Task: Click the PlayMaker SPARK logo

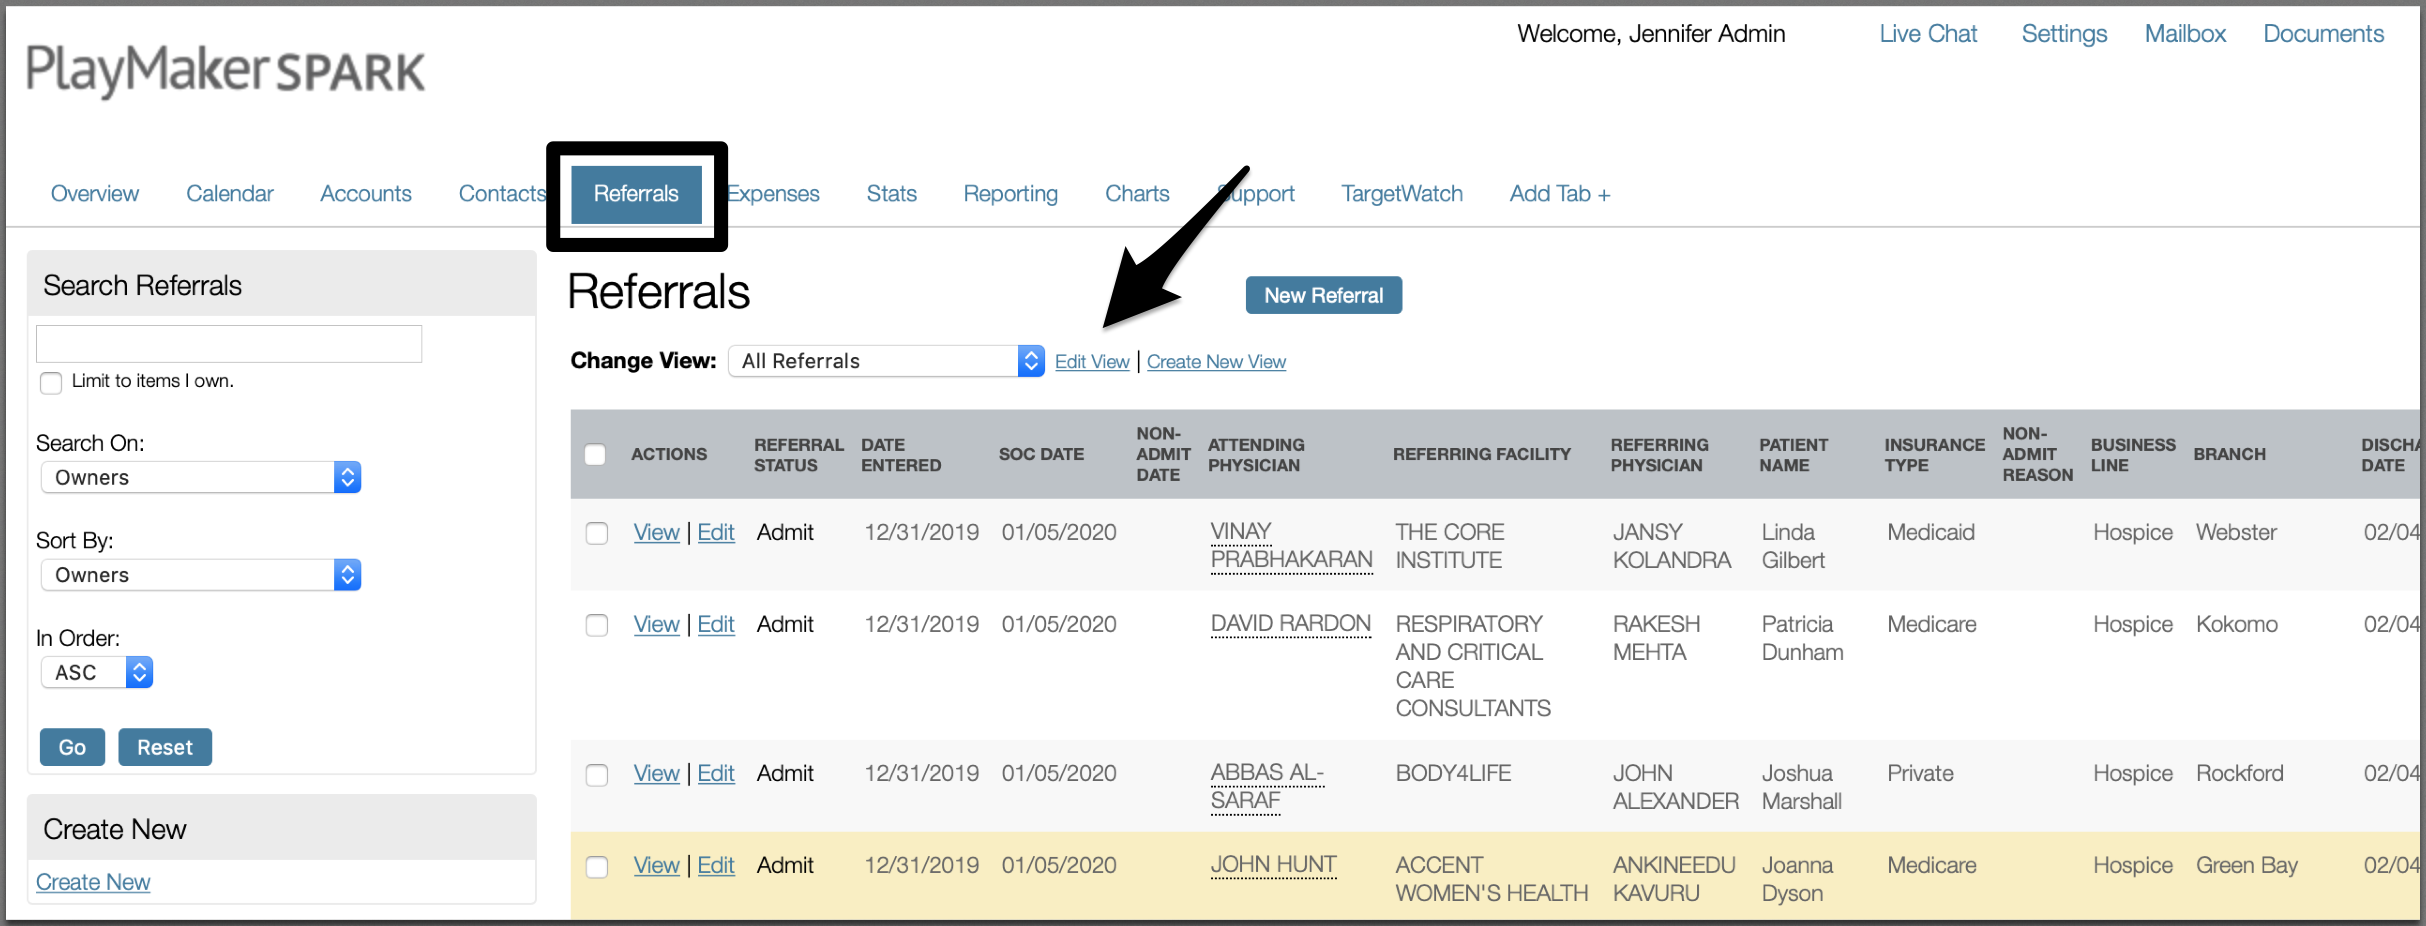Action: pyautogui.click(x=225, y=70)
